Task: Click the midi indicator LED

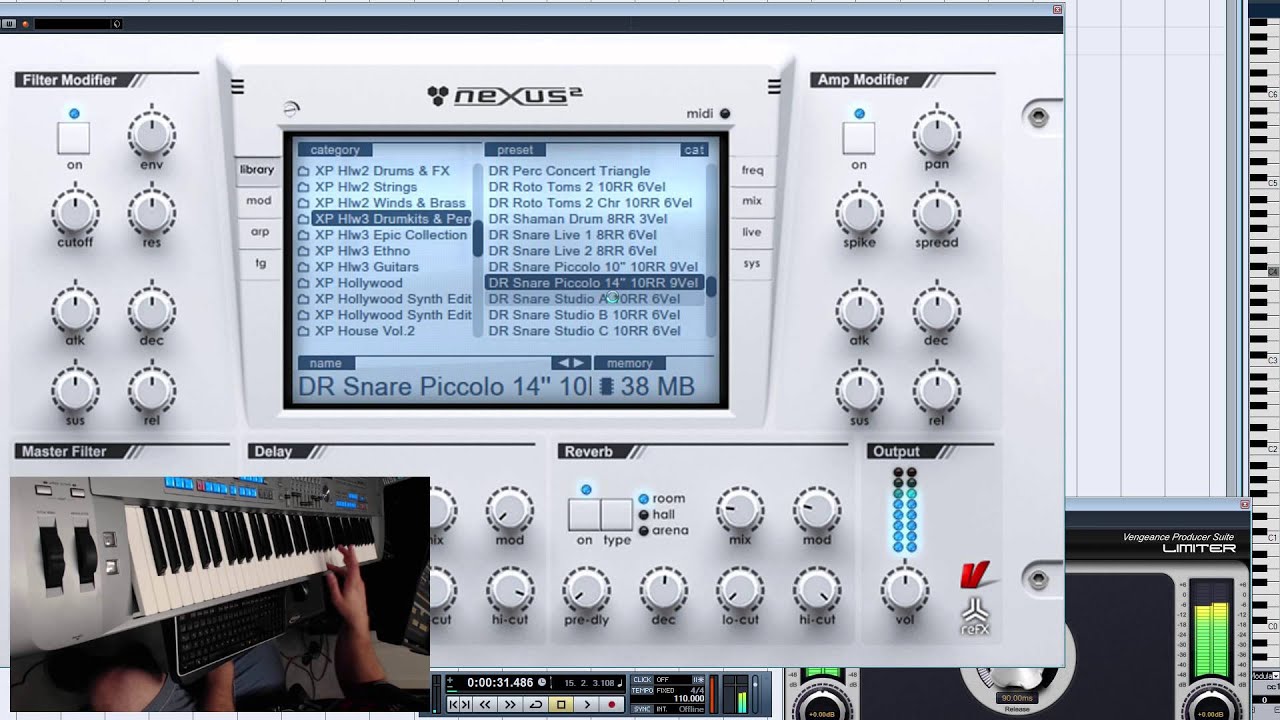Action: [726, 114]
